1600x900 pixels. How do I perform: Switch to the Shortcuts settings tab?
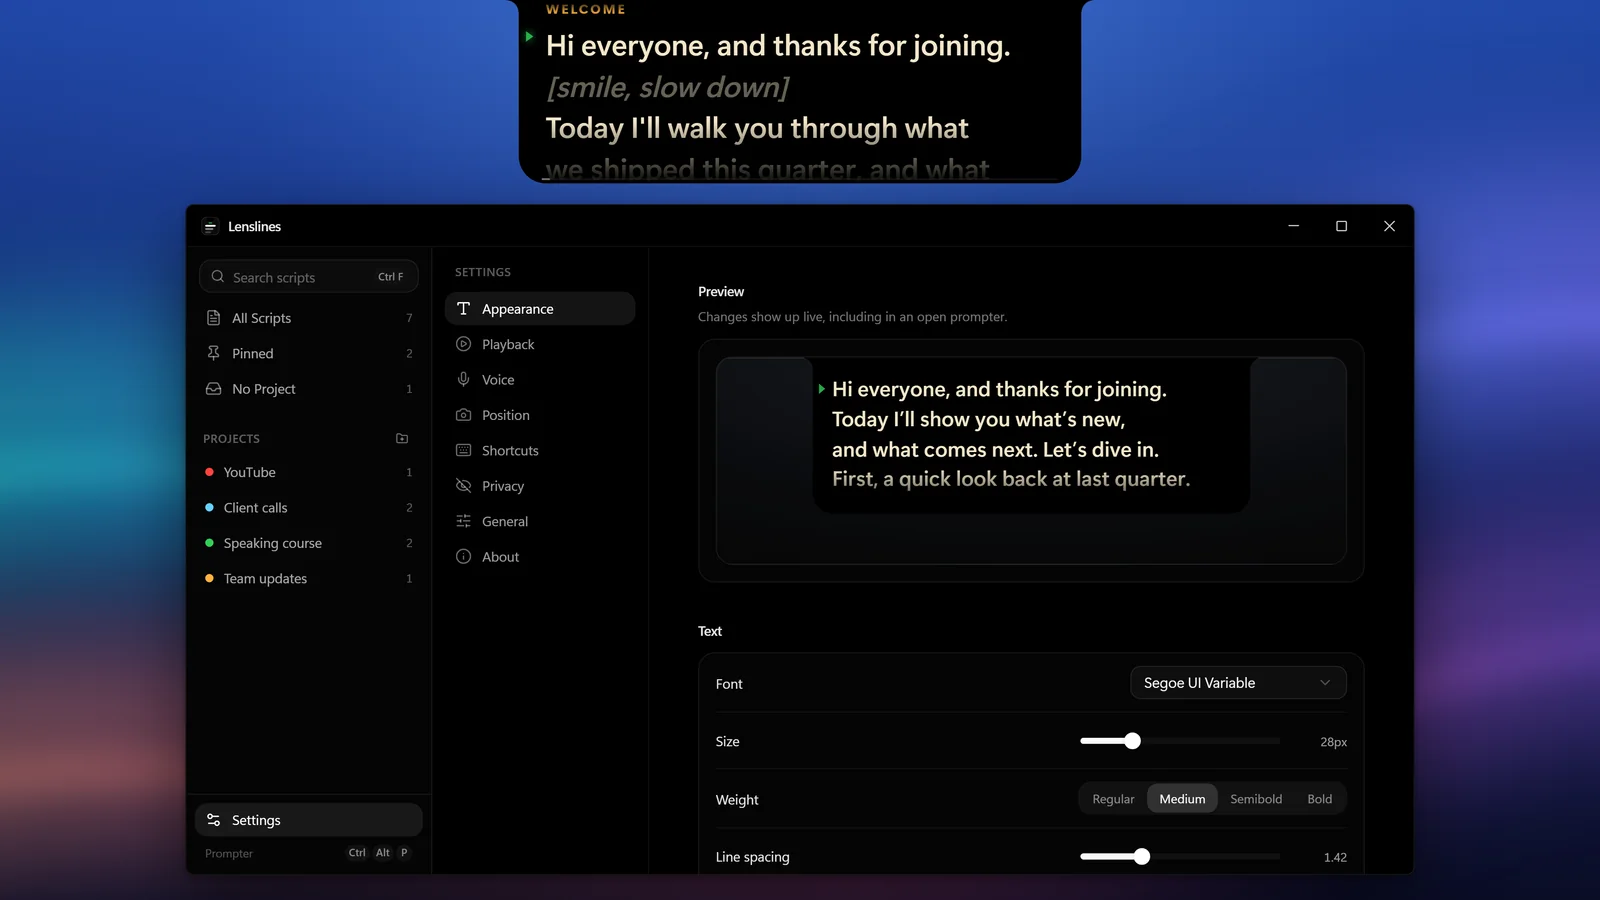[540, 451]
